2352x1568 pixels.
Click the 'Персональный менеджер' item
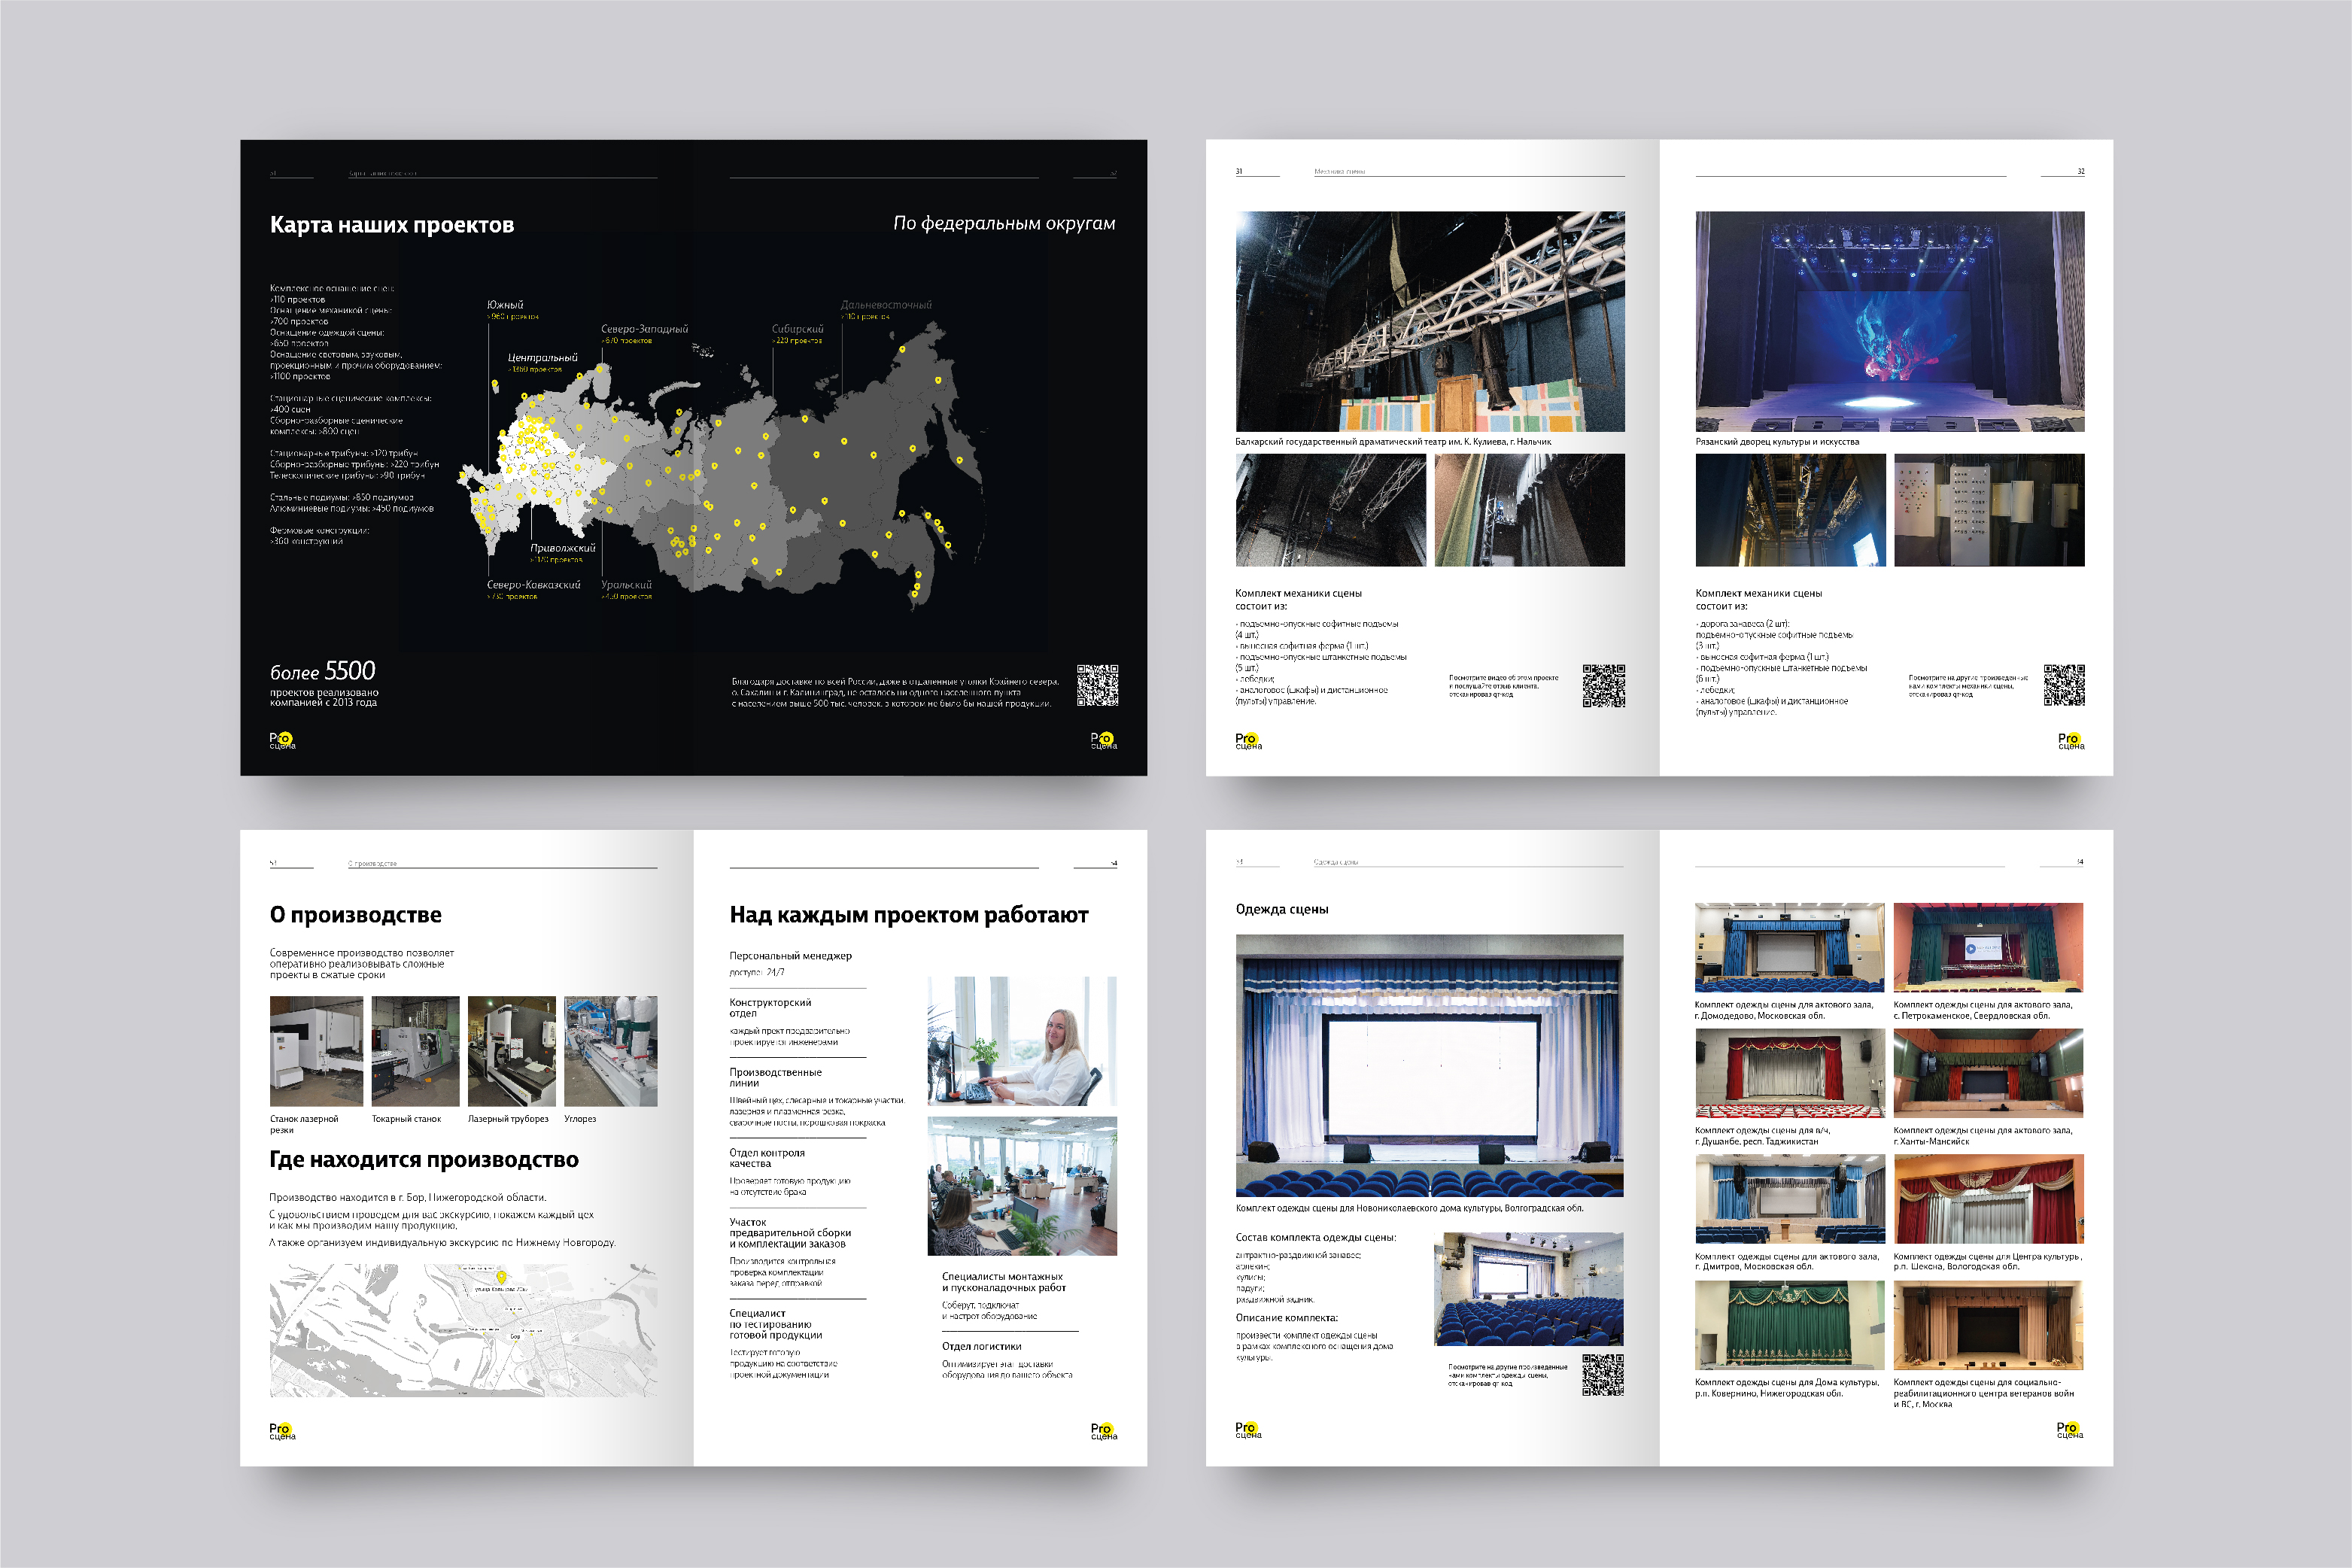(790, 956)
